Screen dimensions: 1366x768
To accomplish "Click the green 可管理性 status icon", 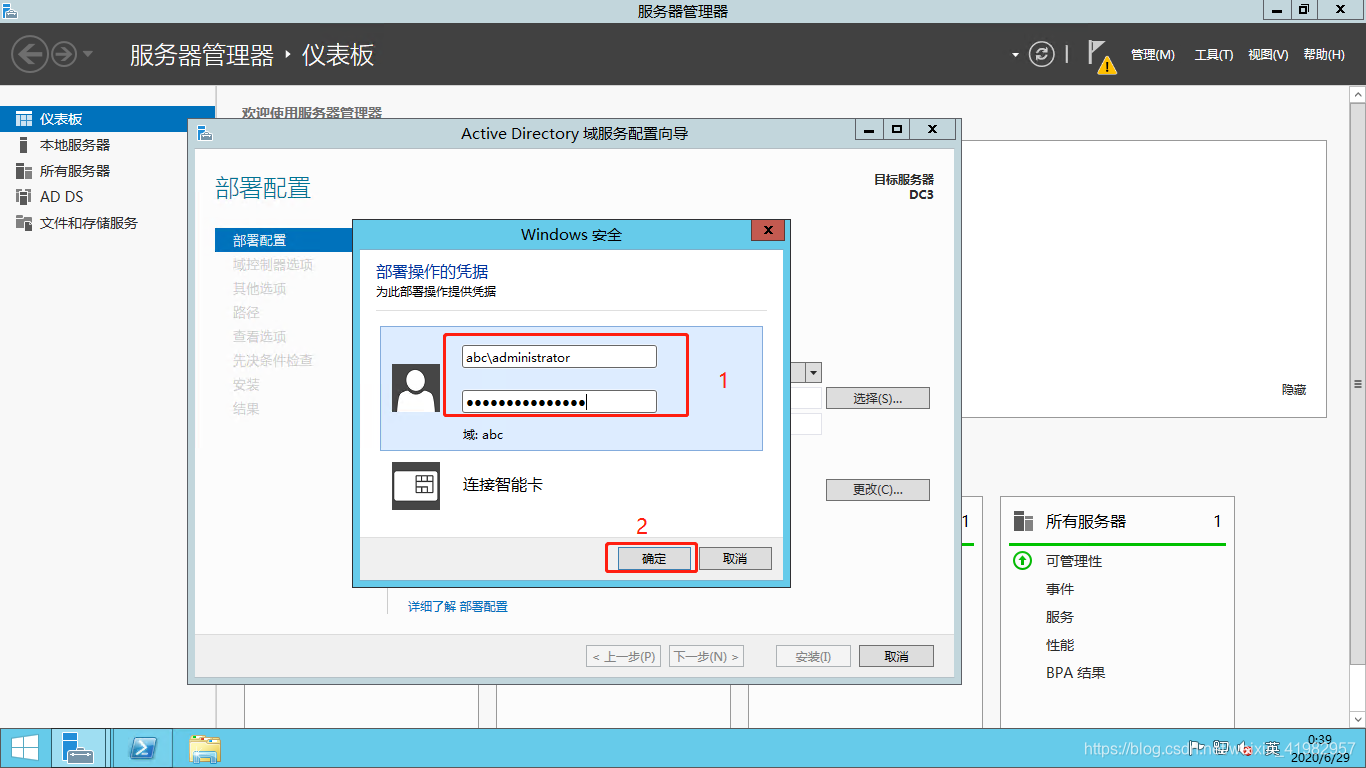I will coord(1022,561).
